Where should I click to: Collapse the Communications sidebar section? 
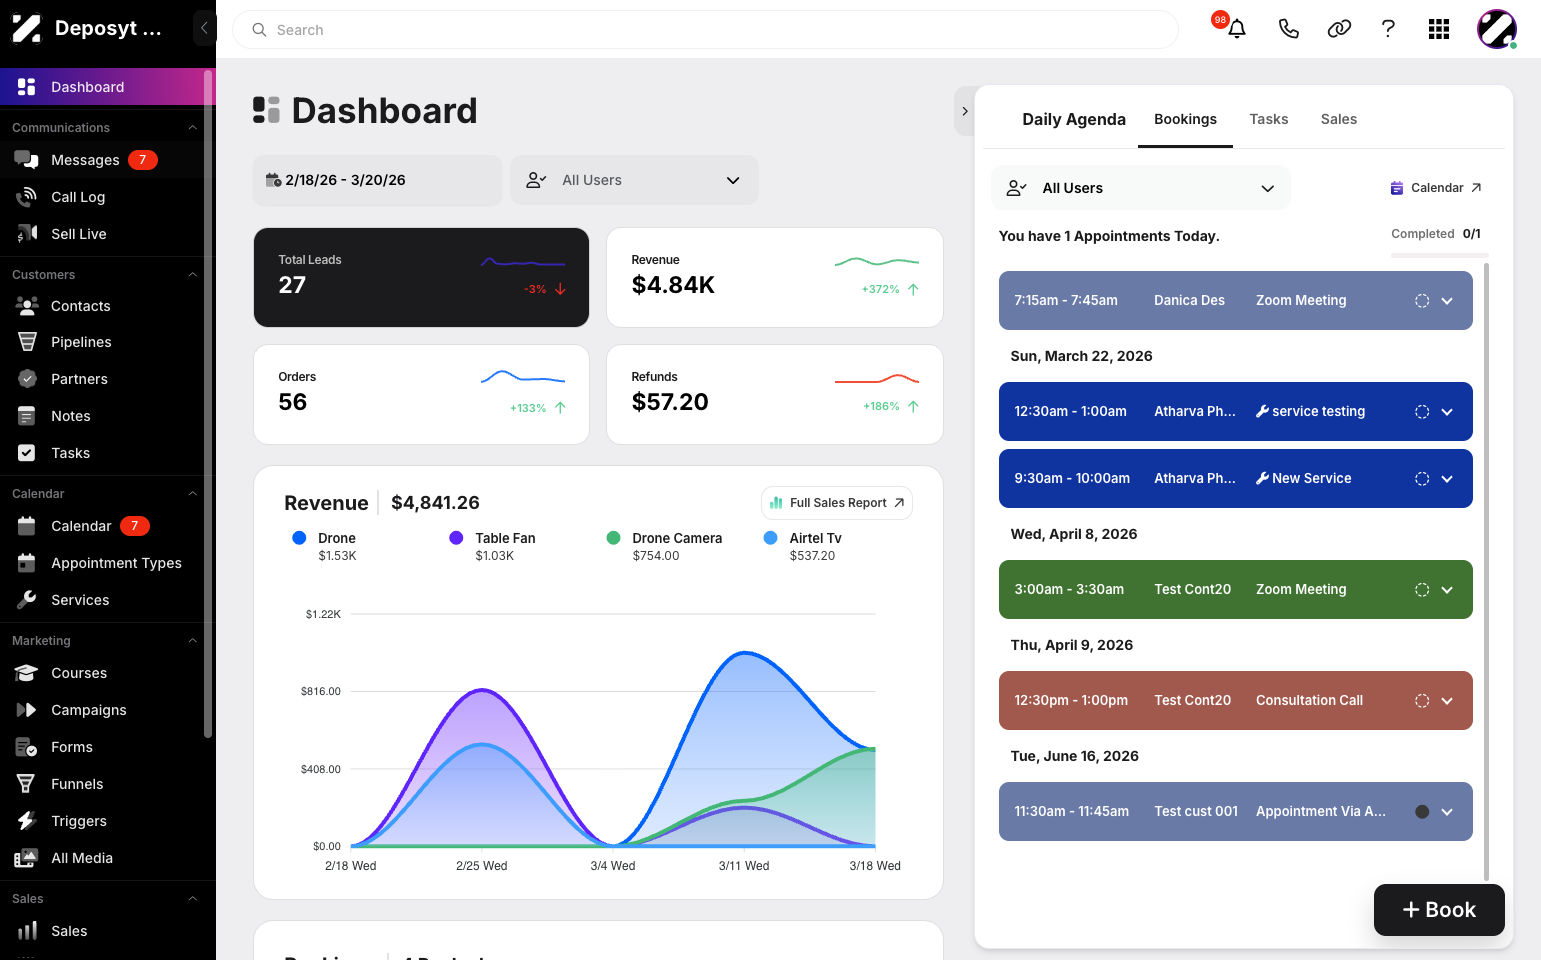[x=192, y=128]
